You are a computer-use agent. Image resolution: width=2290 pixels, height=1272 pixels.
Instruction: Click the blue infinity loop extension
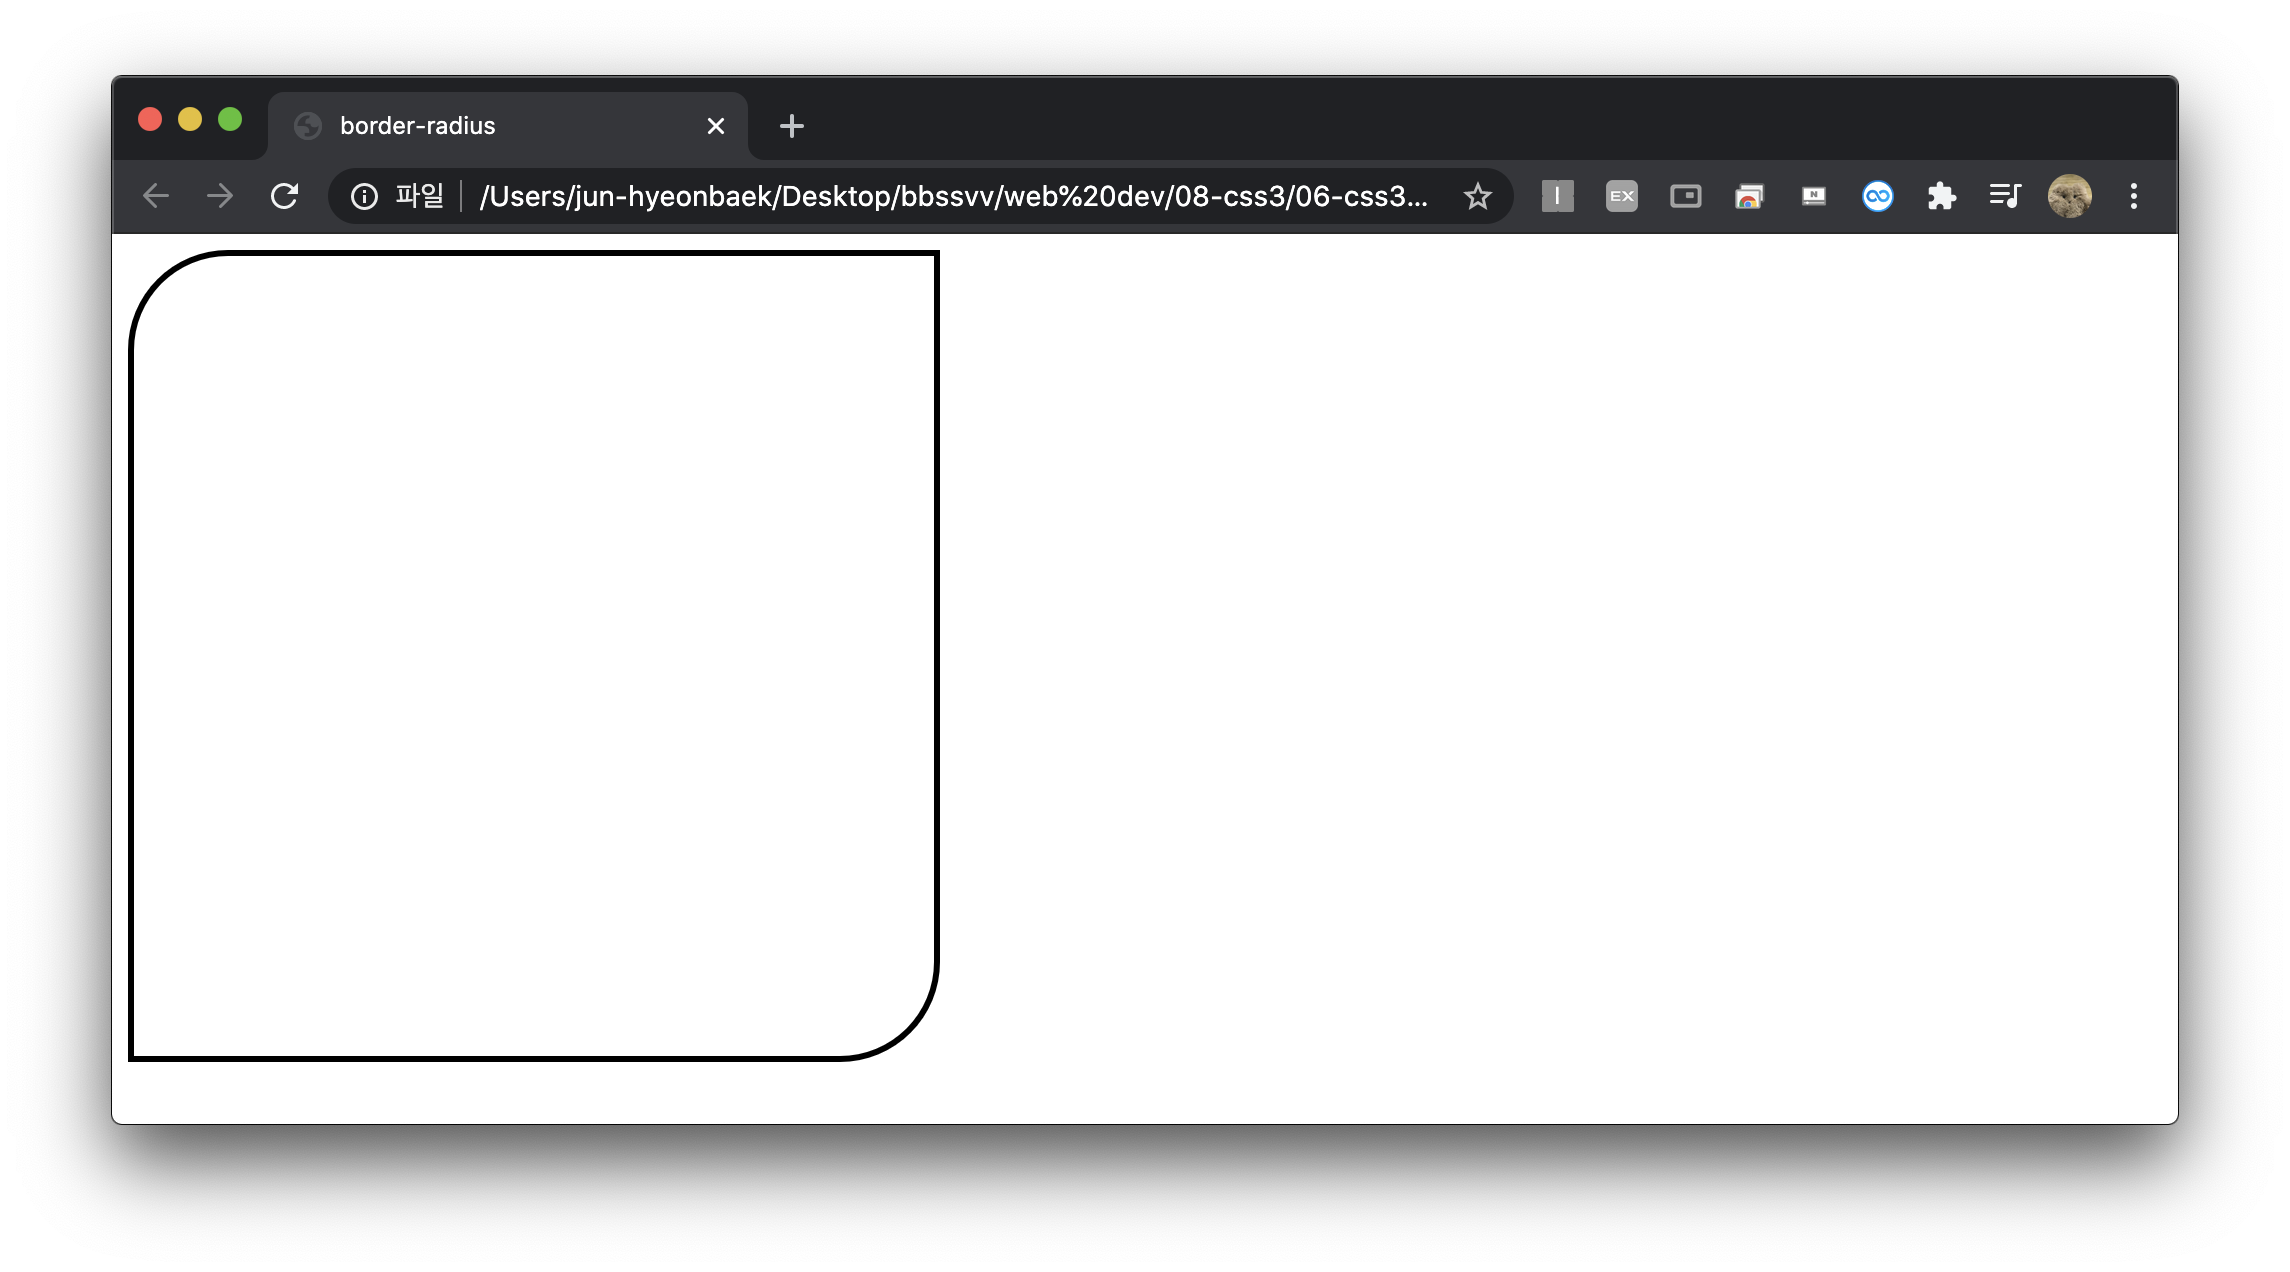1877,196
